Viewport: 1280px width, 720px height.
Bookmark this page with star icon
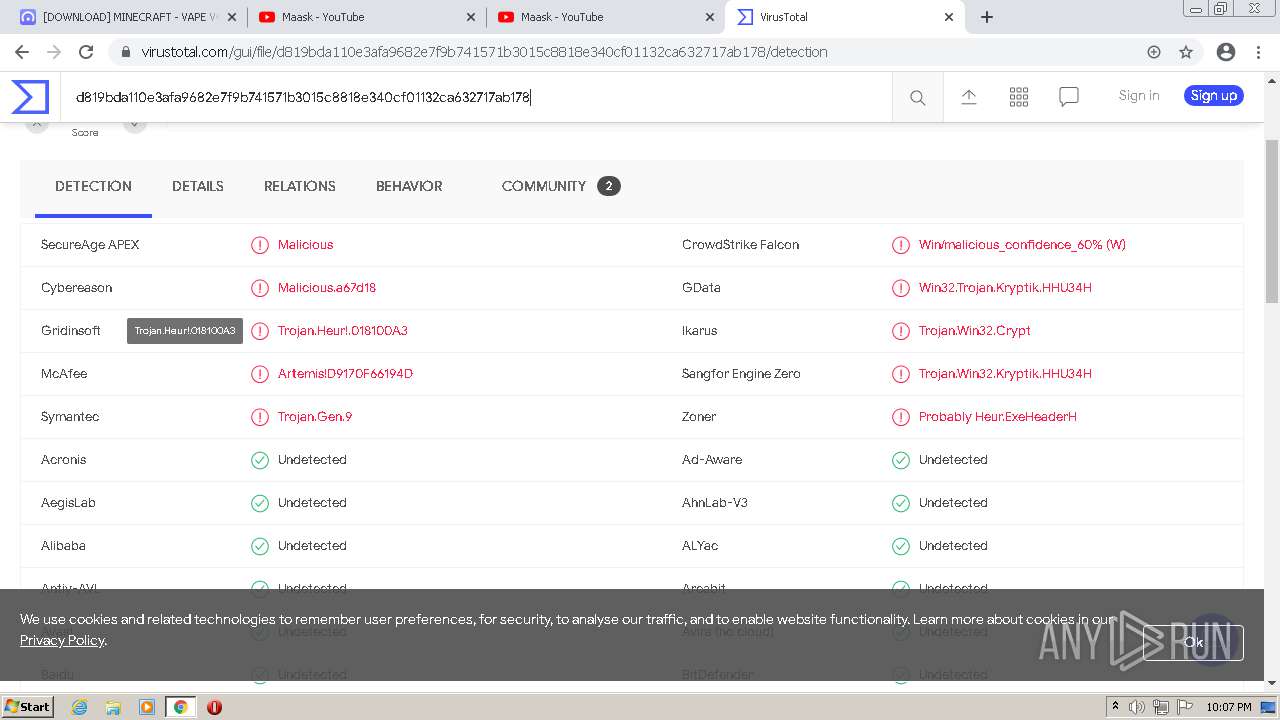coord(1186,52)
